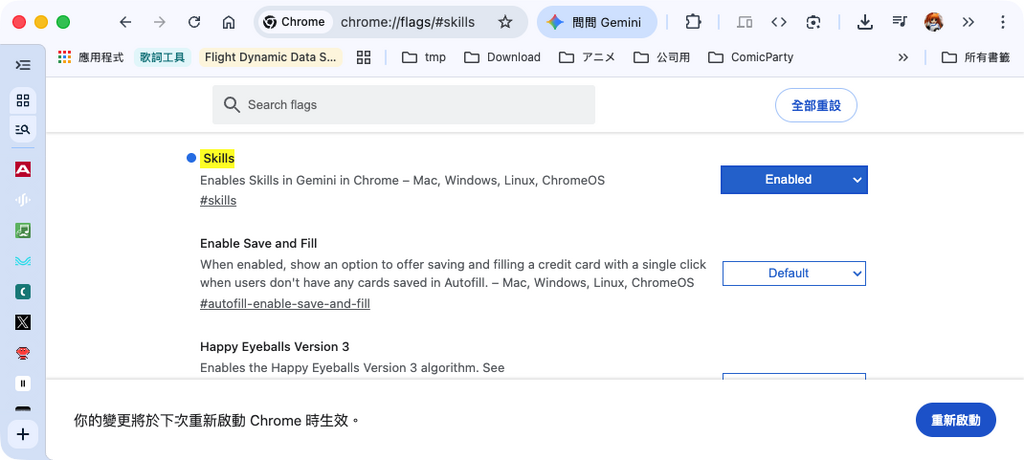Follow the #skills anchor link
The width and height of the screenshot is (1024, 460).
[x=218, y=201]
